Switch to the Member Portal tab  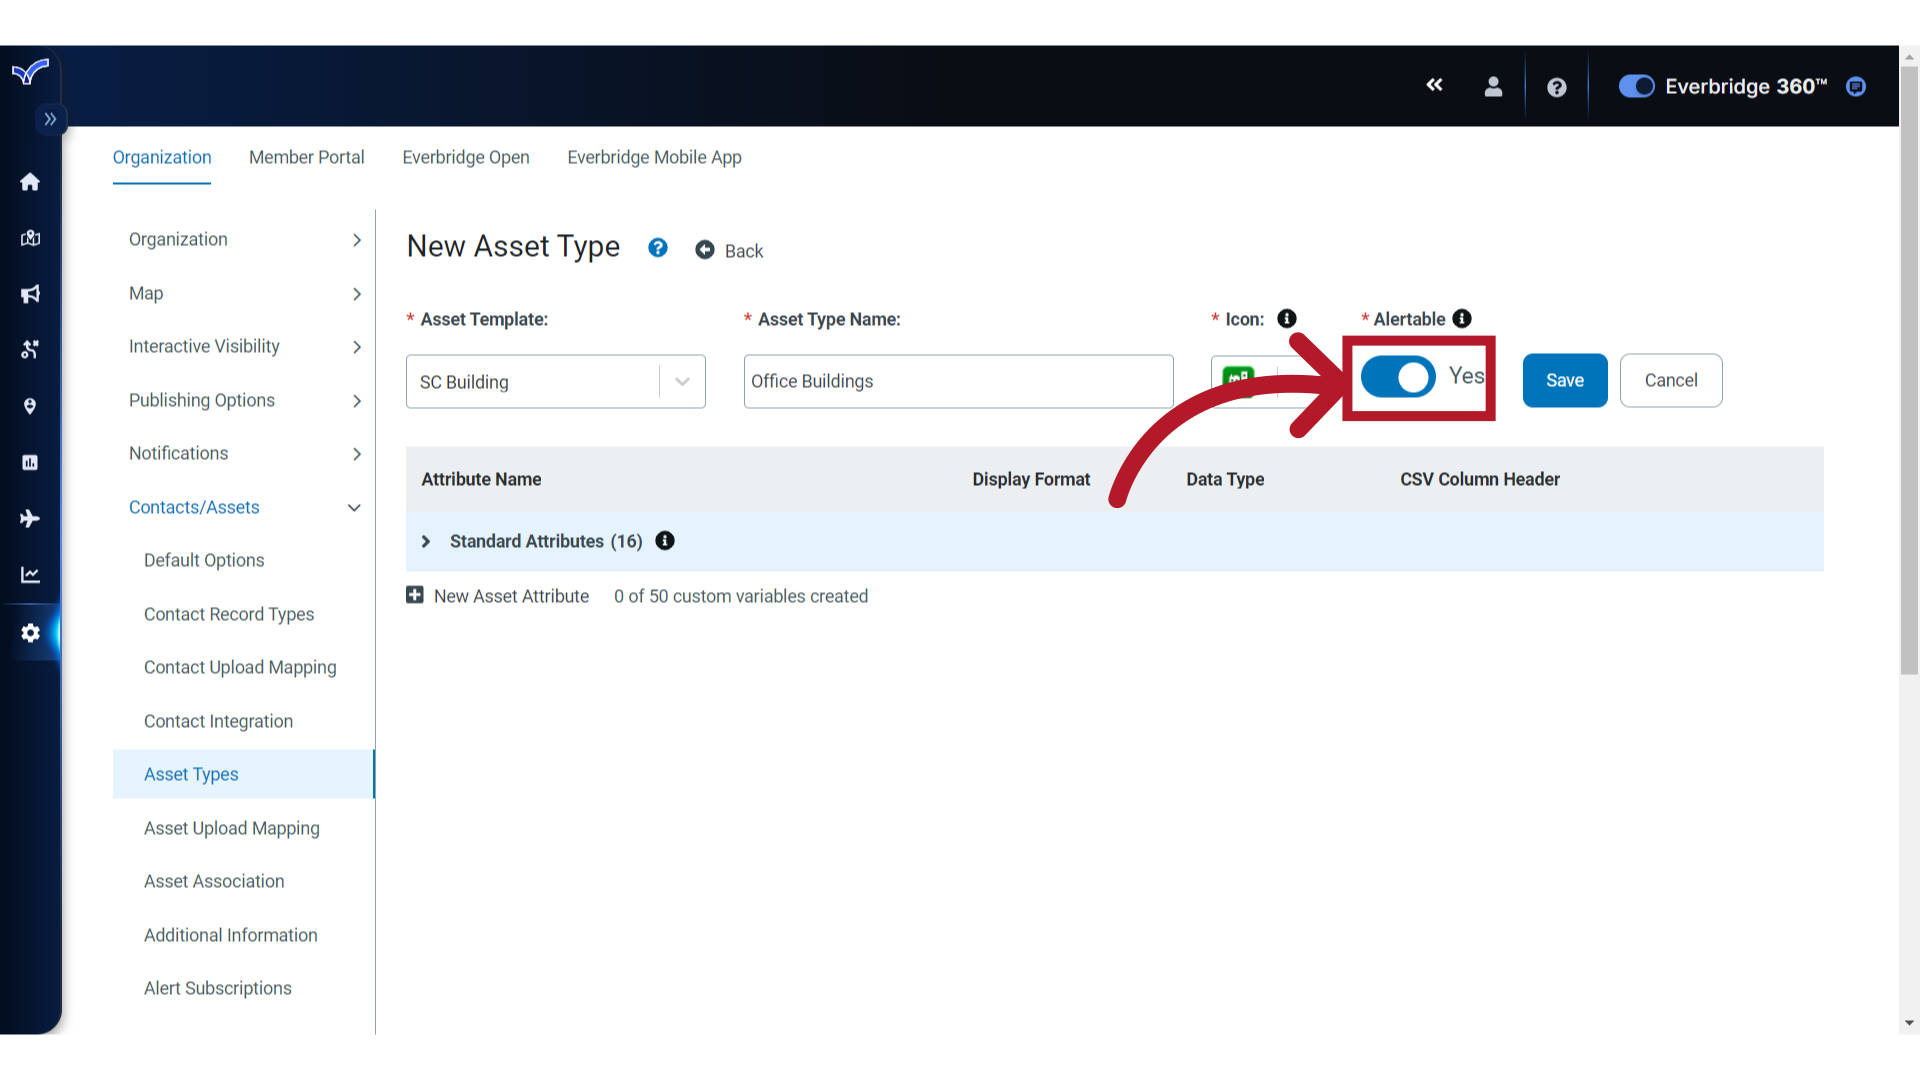306,157
